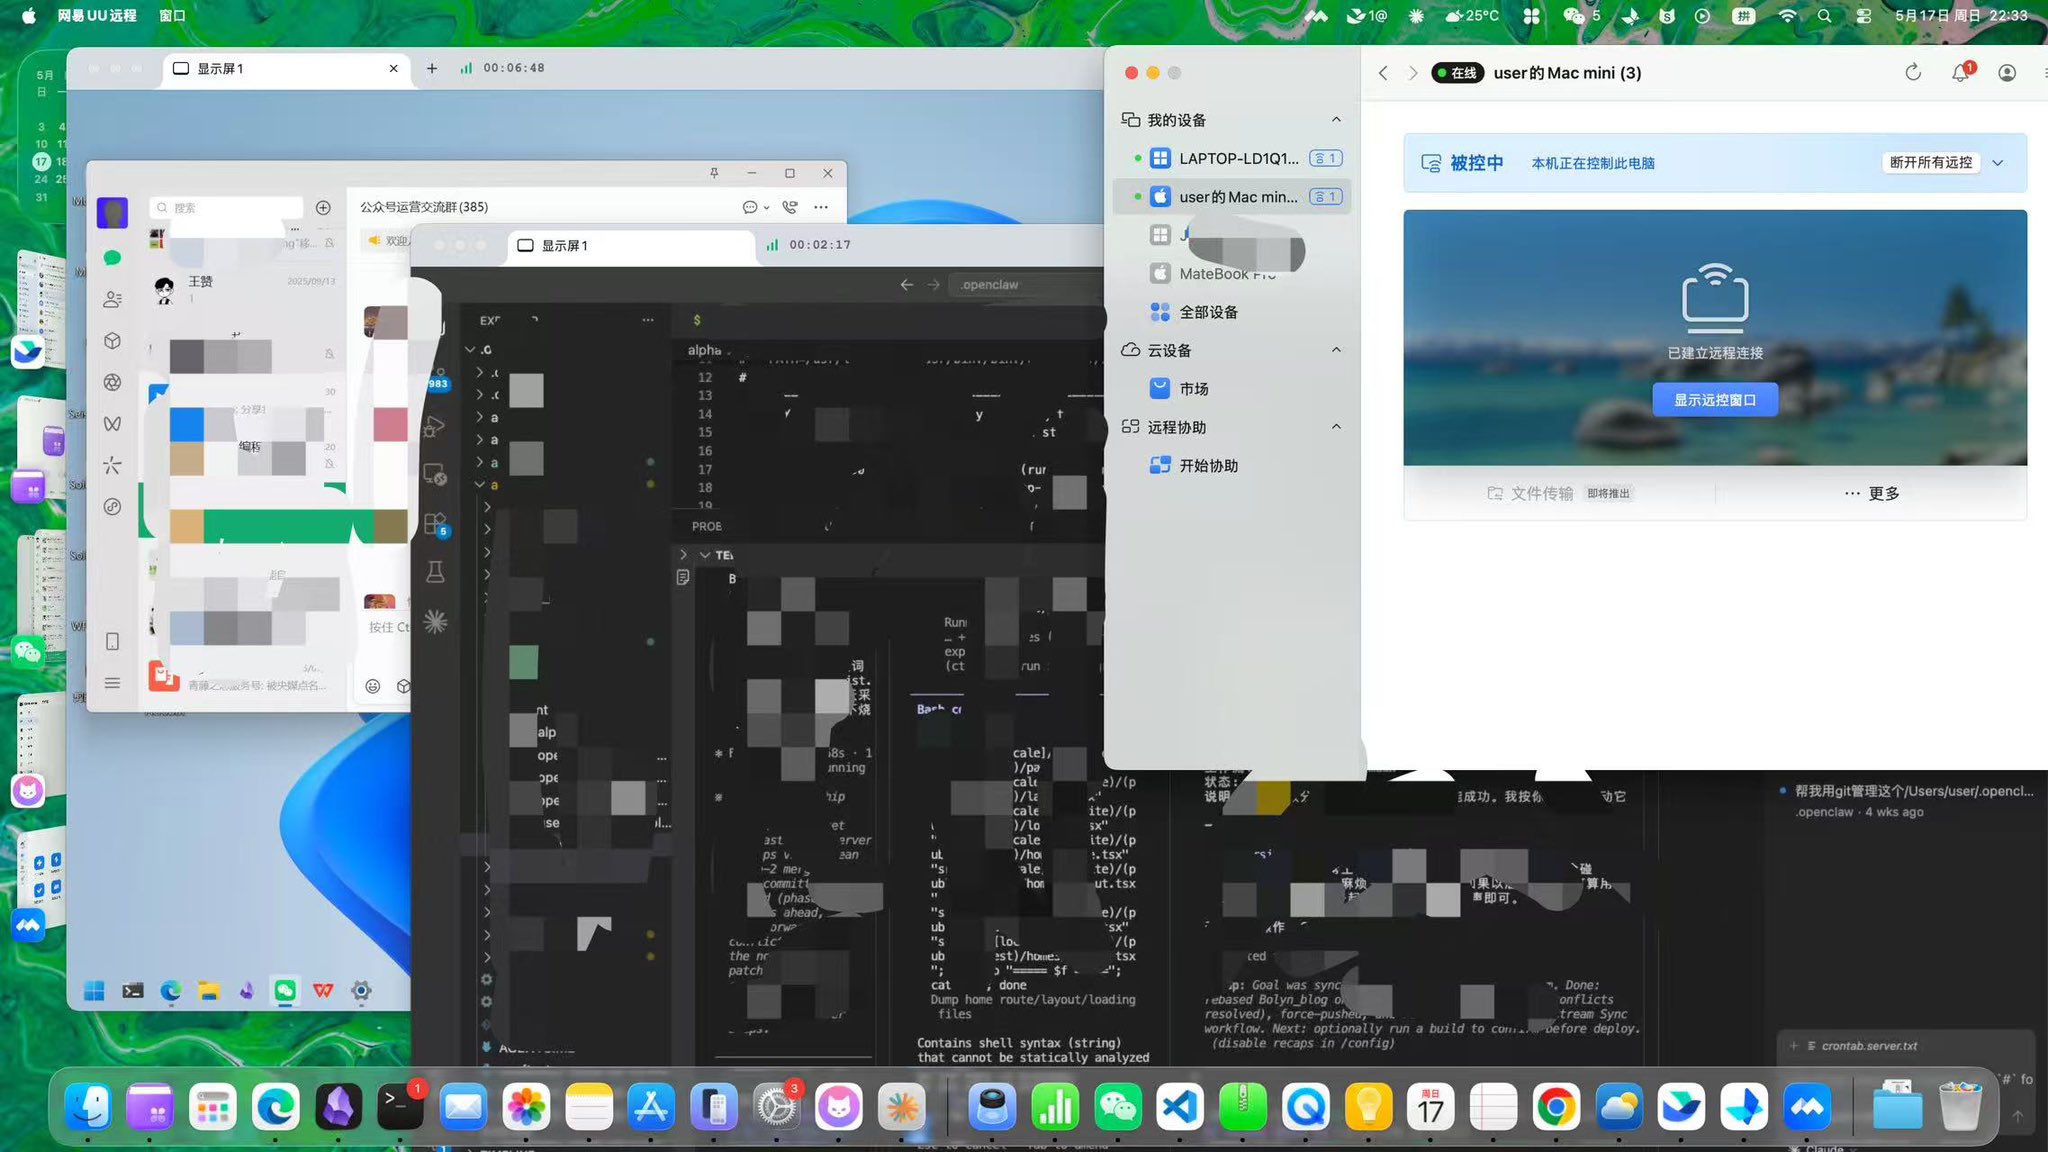Open crontab.server.txt at bottom right
The image size is (2048, 1152).
click(1869, 1046)
